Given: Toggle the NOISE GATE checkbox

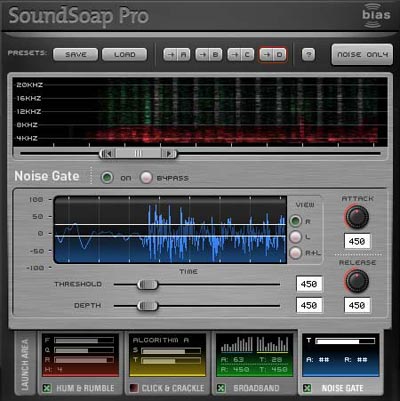Looking at the screenshot, I should [x=307, y=388].
